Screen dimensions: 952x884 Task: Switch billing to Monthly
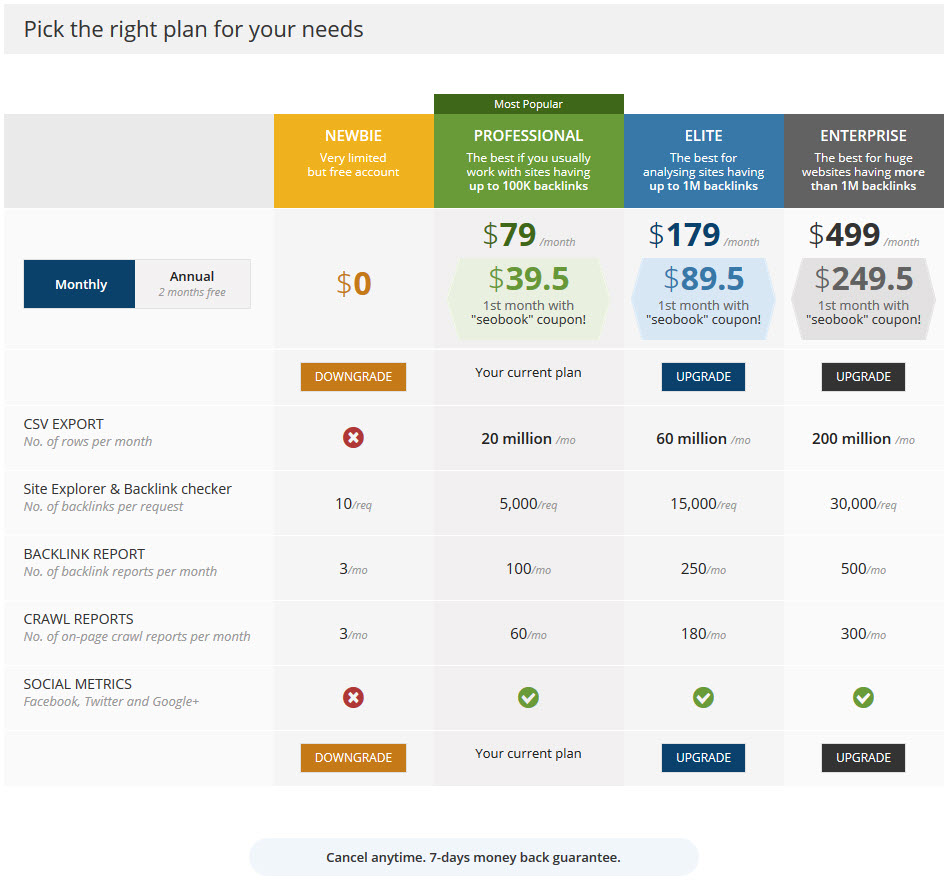pos(80,284)
